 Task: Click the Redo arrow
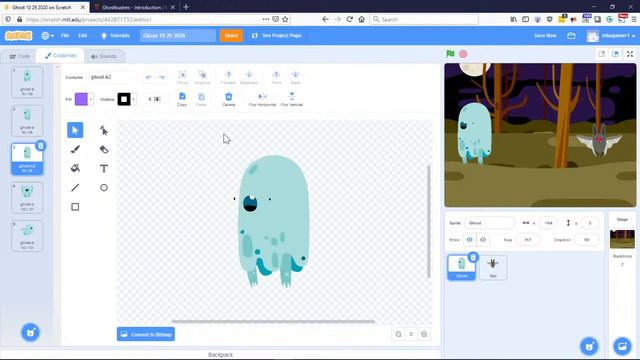(162, 77)
